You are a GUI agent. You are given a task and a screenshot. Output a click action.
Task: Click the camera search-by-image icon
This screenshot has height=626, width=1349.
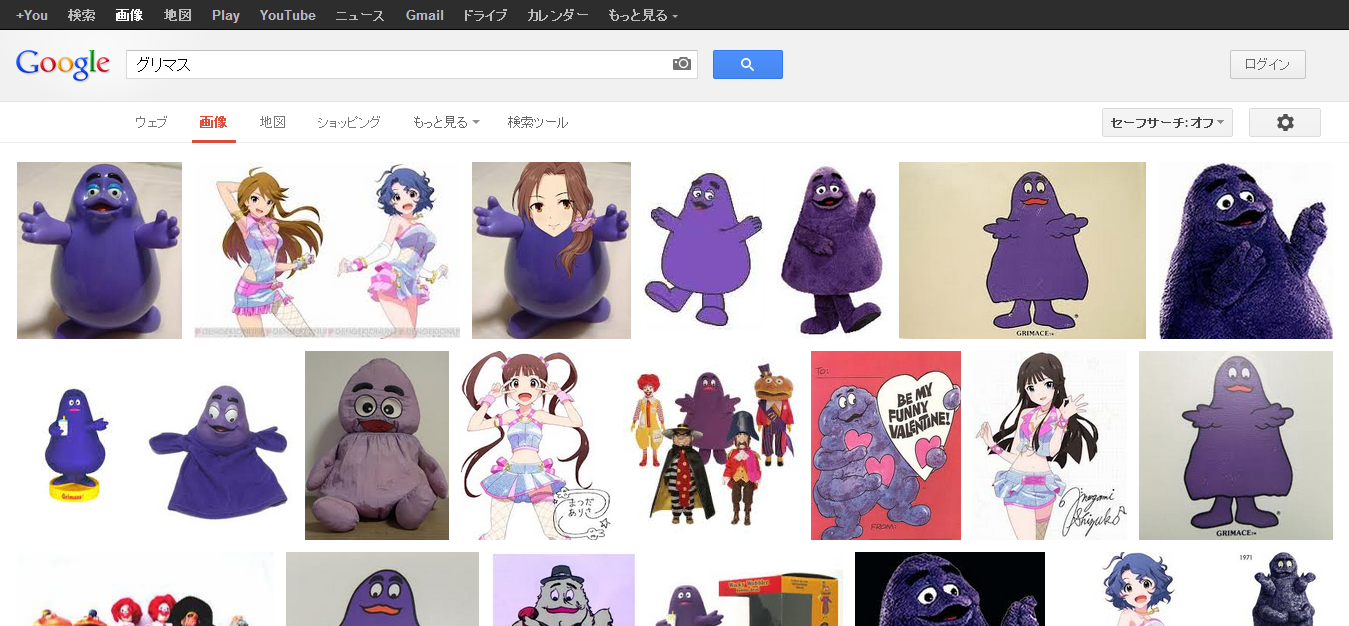click(682, 64)
